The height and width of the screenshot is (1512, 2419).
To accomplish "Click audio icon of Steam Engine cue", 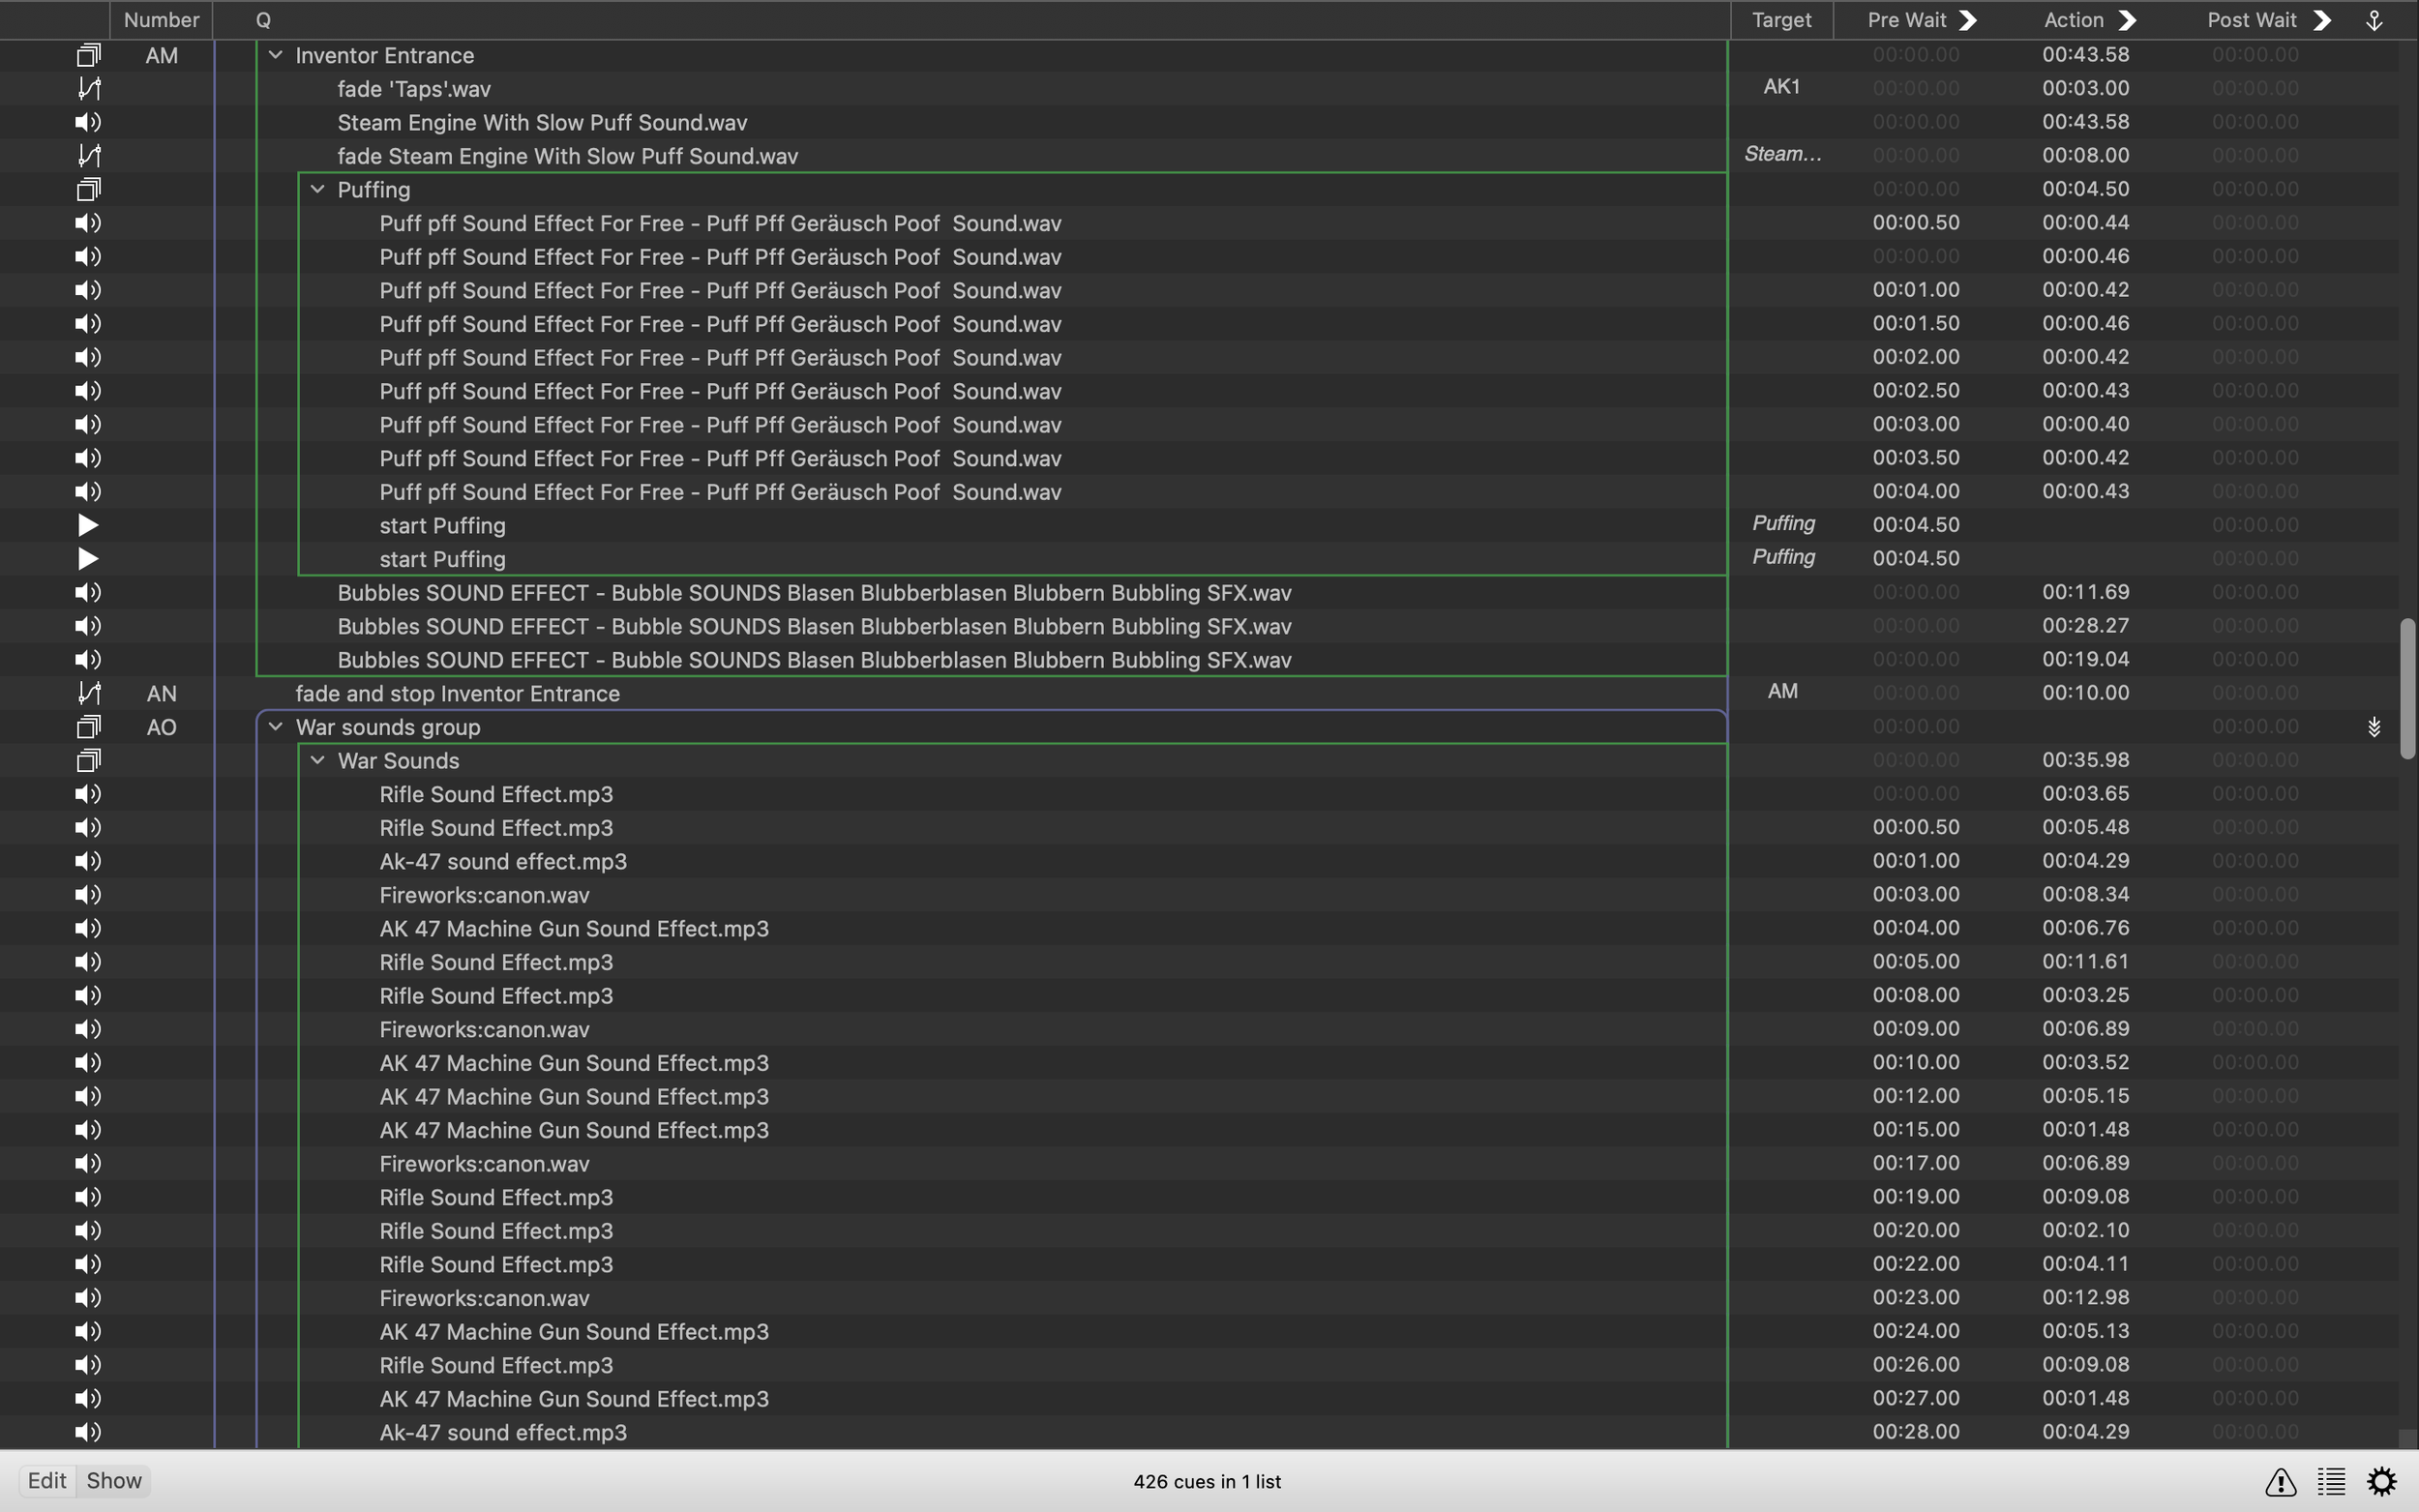I will tap(88, 122).
